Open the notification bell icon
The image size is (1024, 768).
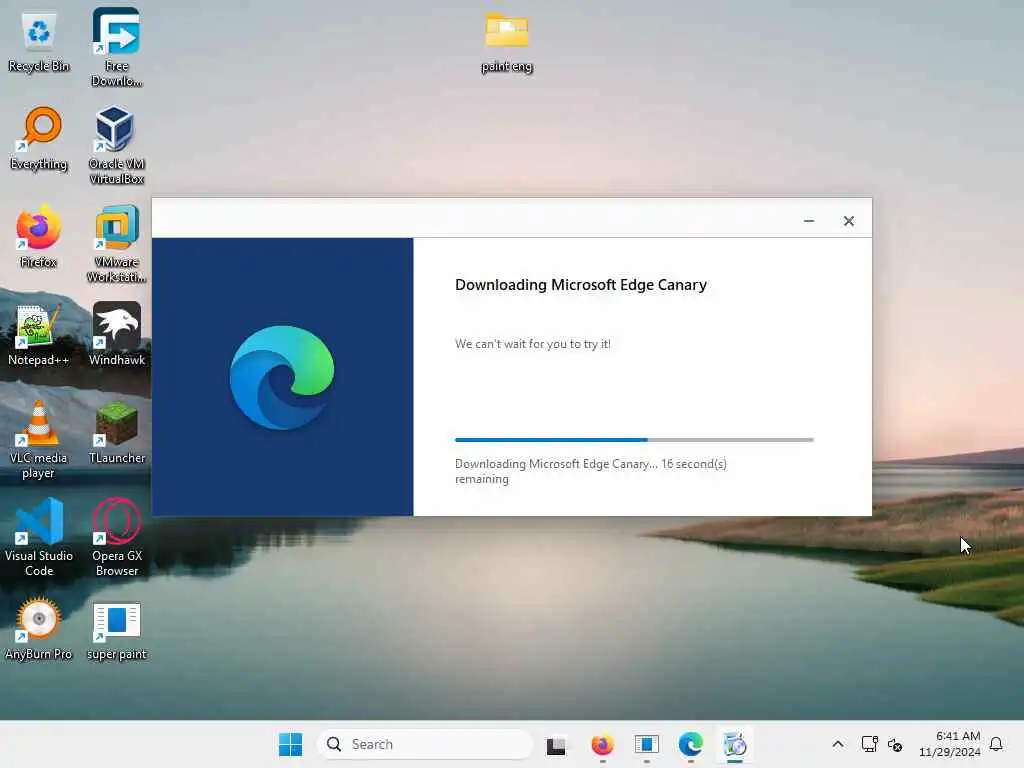(x=996, y=744)
